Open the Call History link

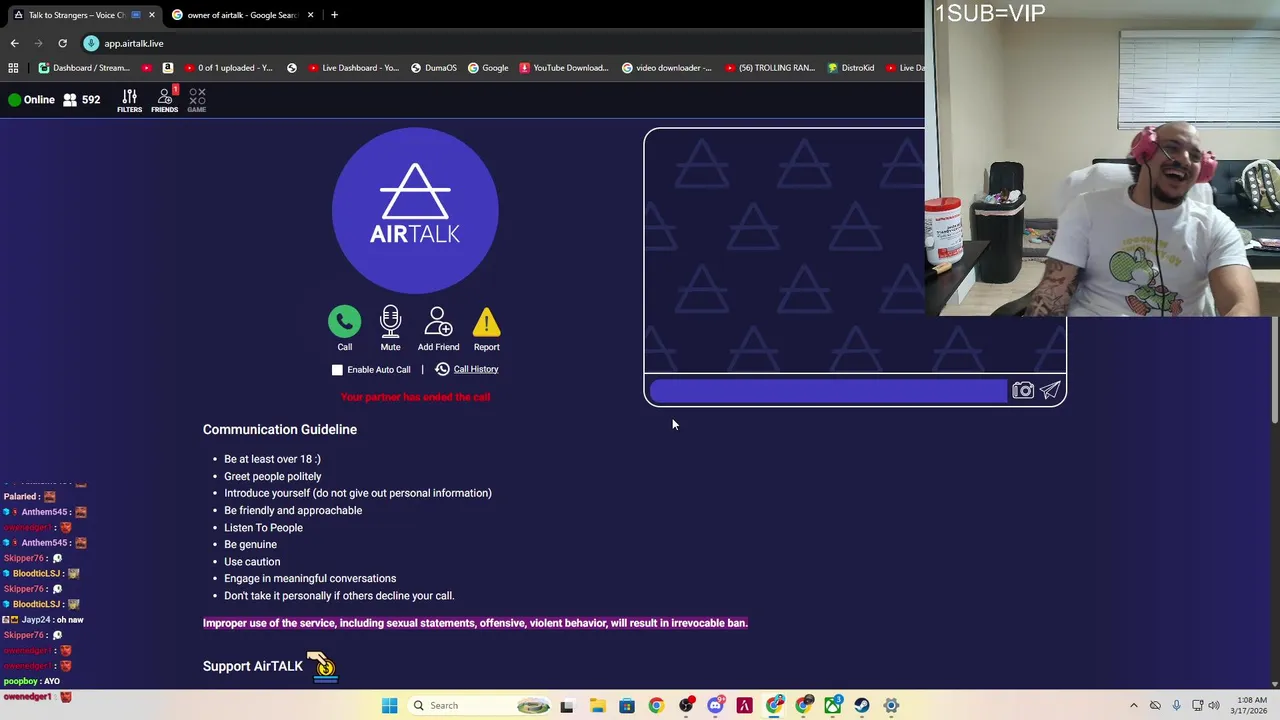pyautogui.click(x=476, y=369)
